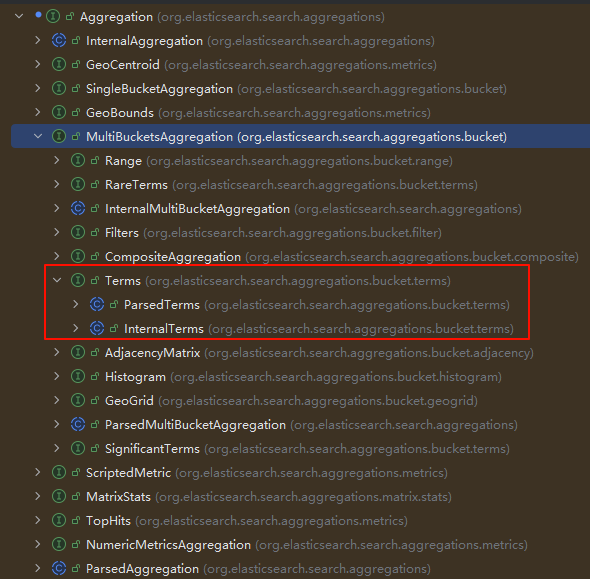Select the NumericMetricsAggregation tree row label

point(168,545)
